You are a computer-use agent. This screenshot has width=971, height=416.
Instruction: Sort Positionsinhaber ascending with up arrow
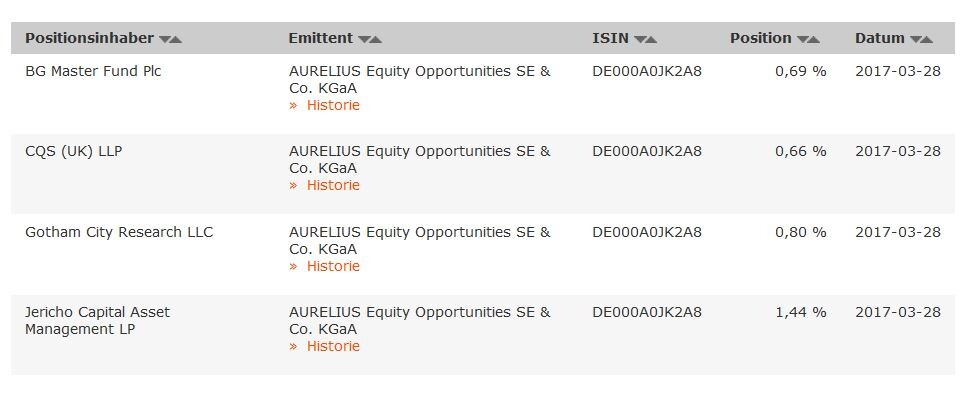(x=176, y=39)
